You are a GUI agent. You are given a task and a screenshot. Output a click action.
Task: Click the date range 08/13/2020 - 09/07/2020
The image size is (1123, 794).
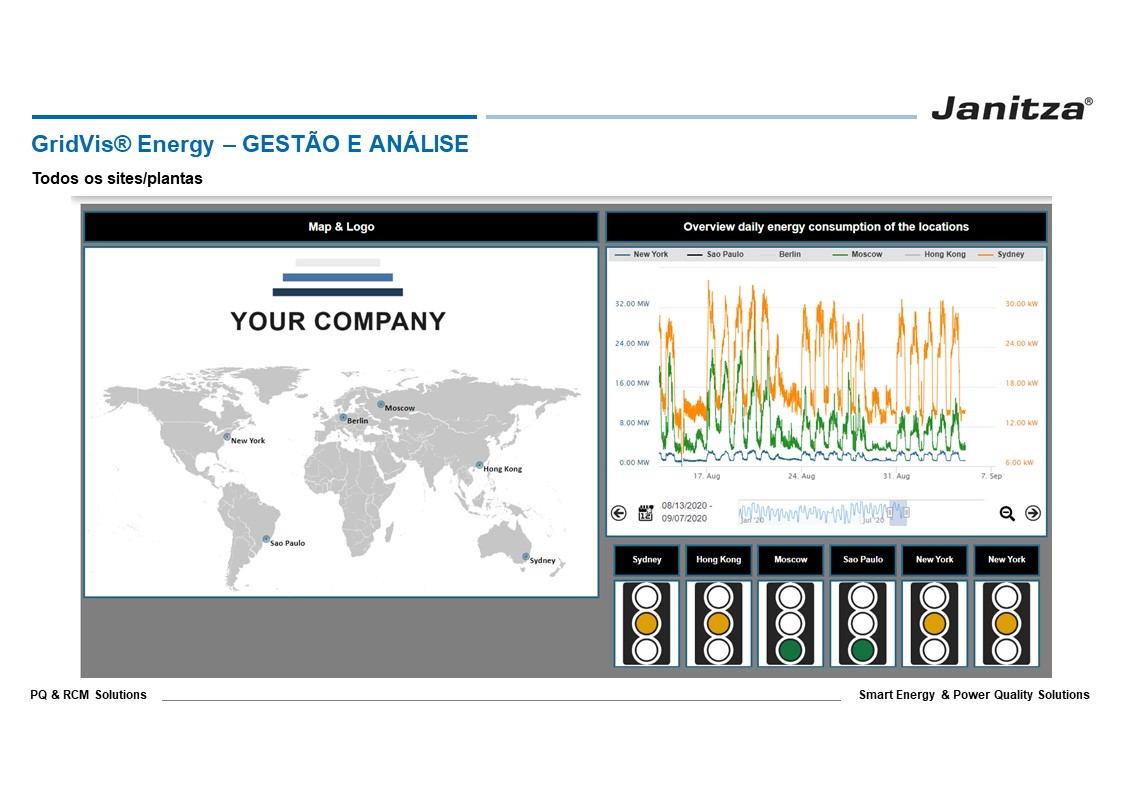coord(685,512)
